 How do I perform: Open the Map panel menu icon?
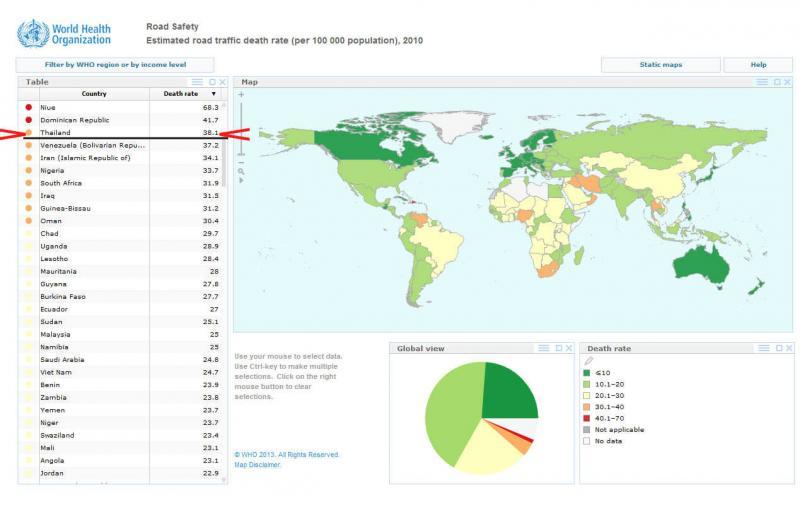pyautogui.click(x=762, y=82)
